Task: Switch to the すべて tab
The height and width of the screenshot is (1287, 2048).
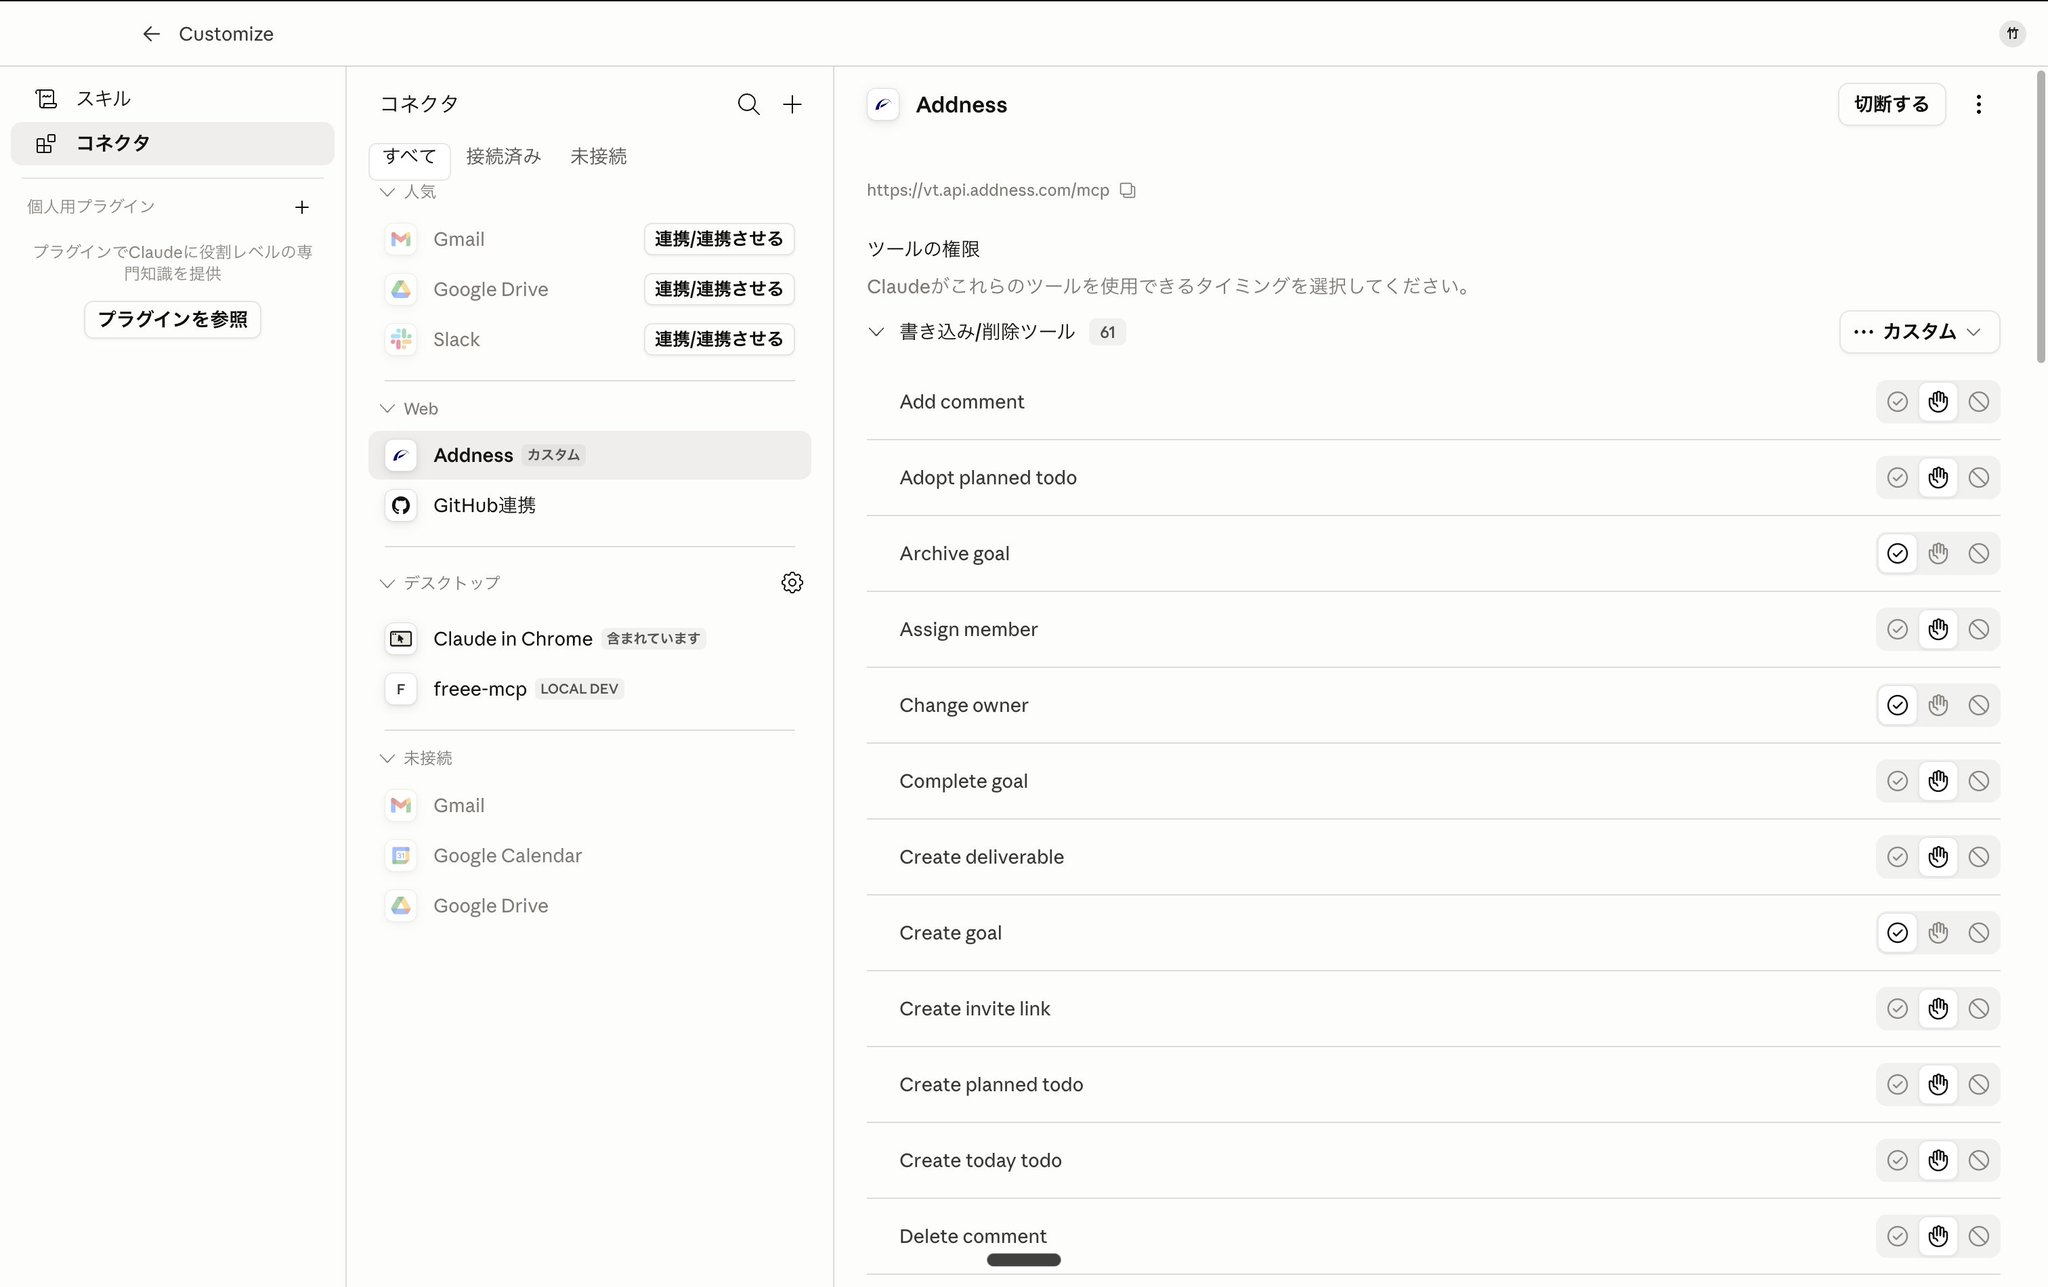Action: click(409, 157)
